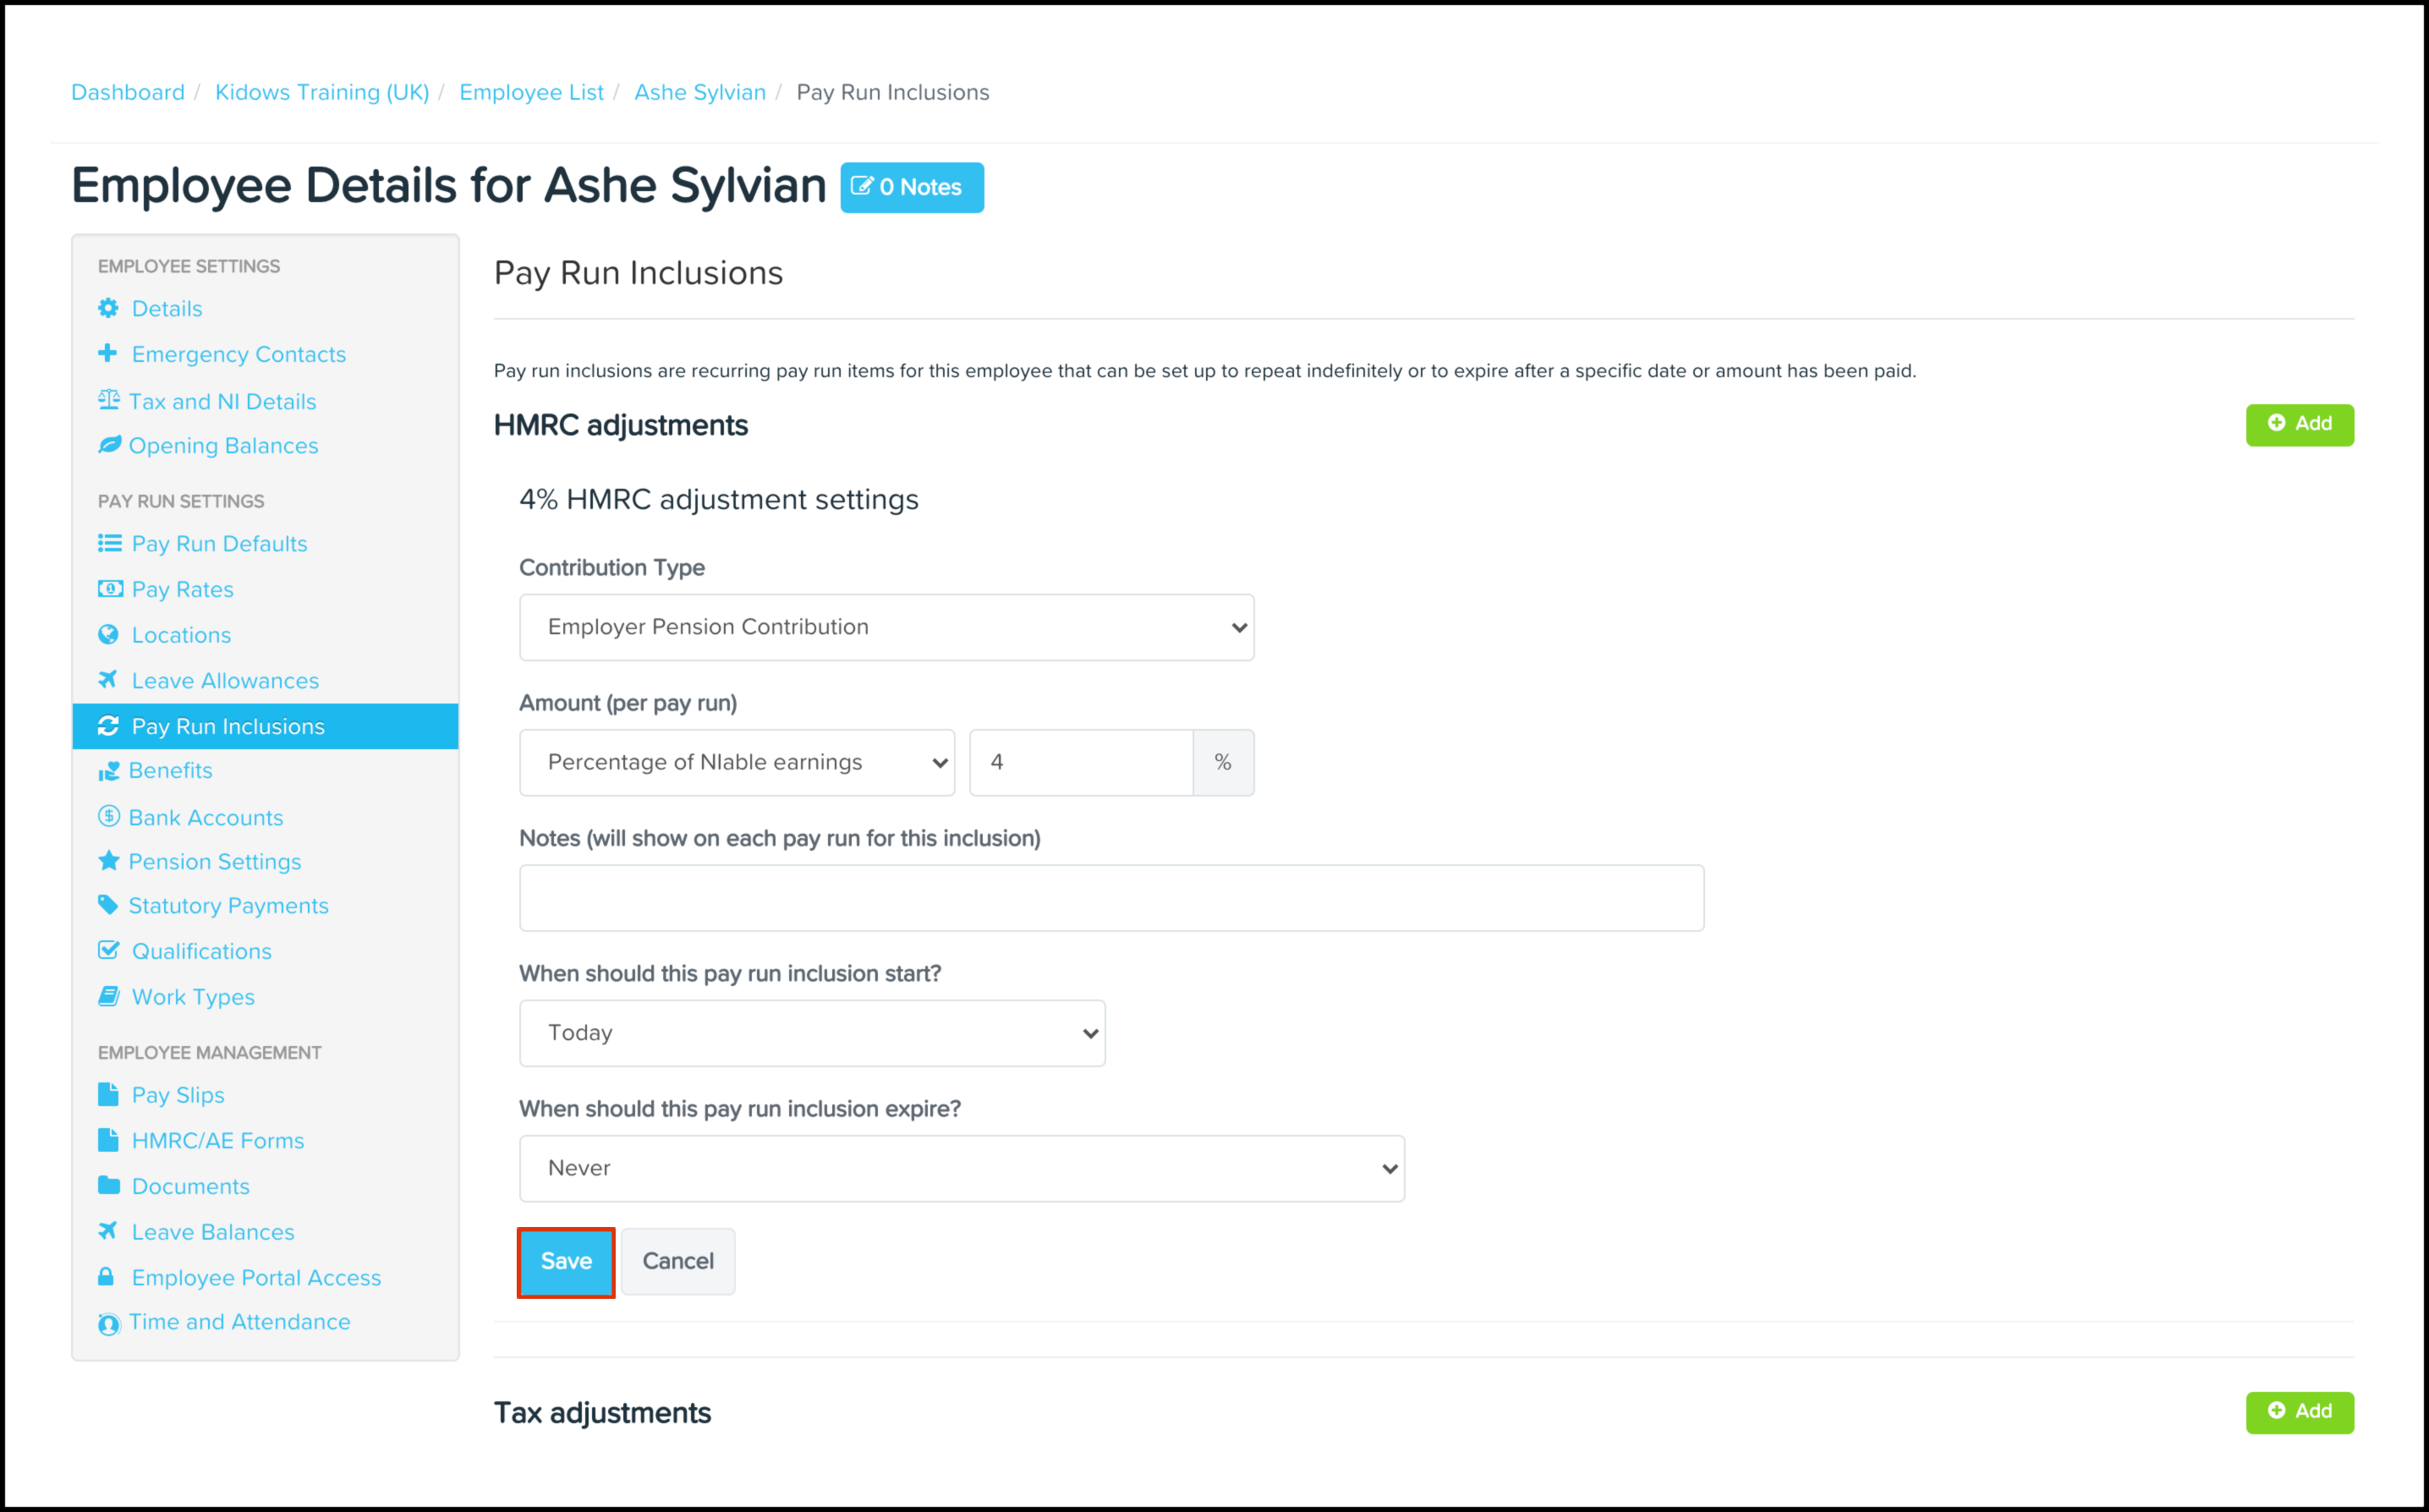Click the padlock icon for Employee Portal Access

pyautogui.click(x=106, y=1277)
